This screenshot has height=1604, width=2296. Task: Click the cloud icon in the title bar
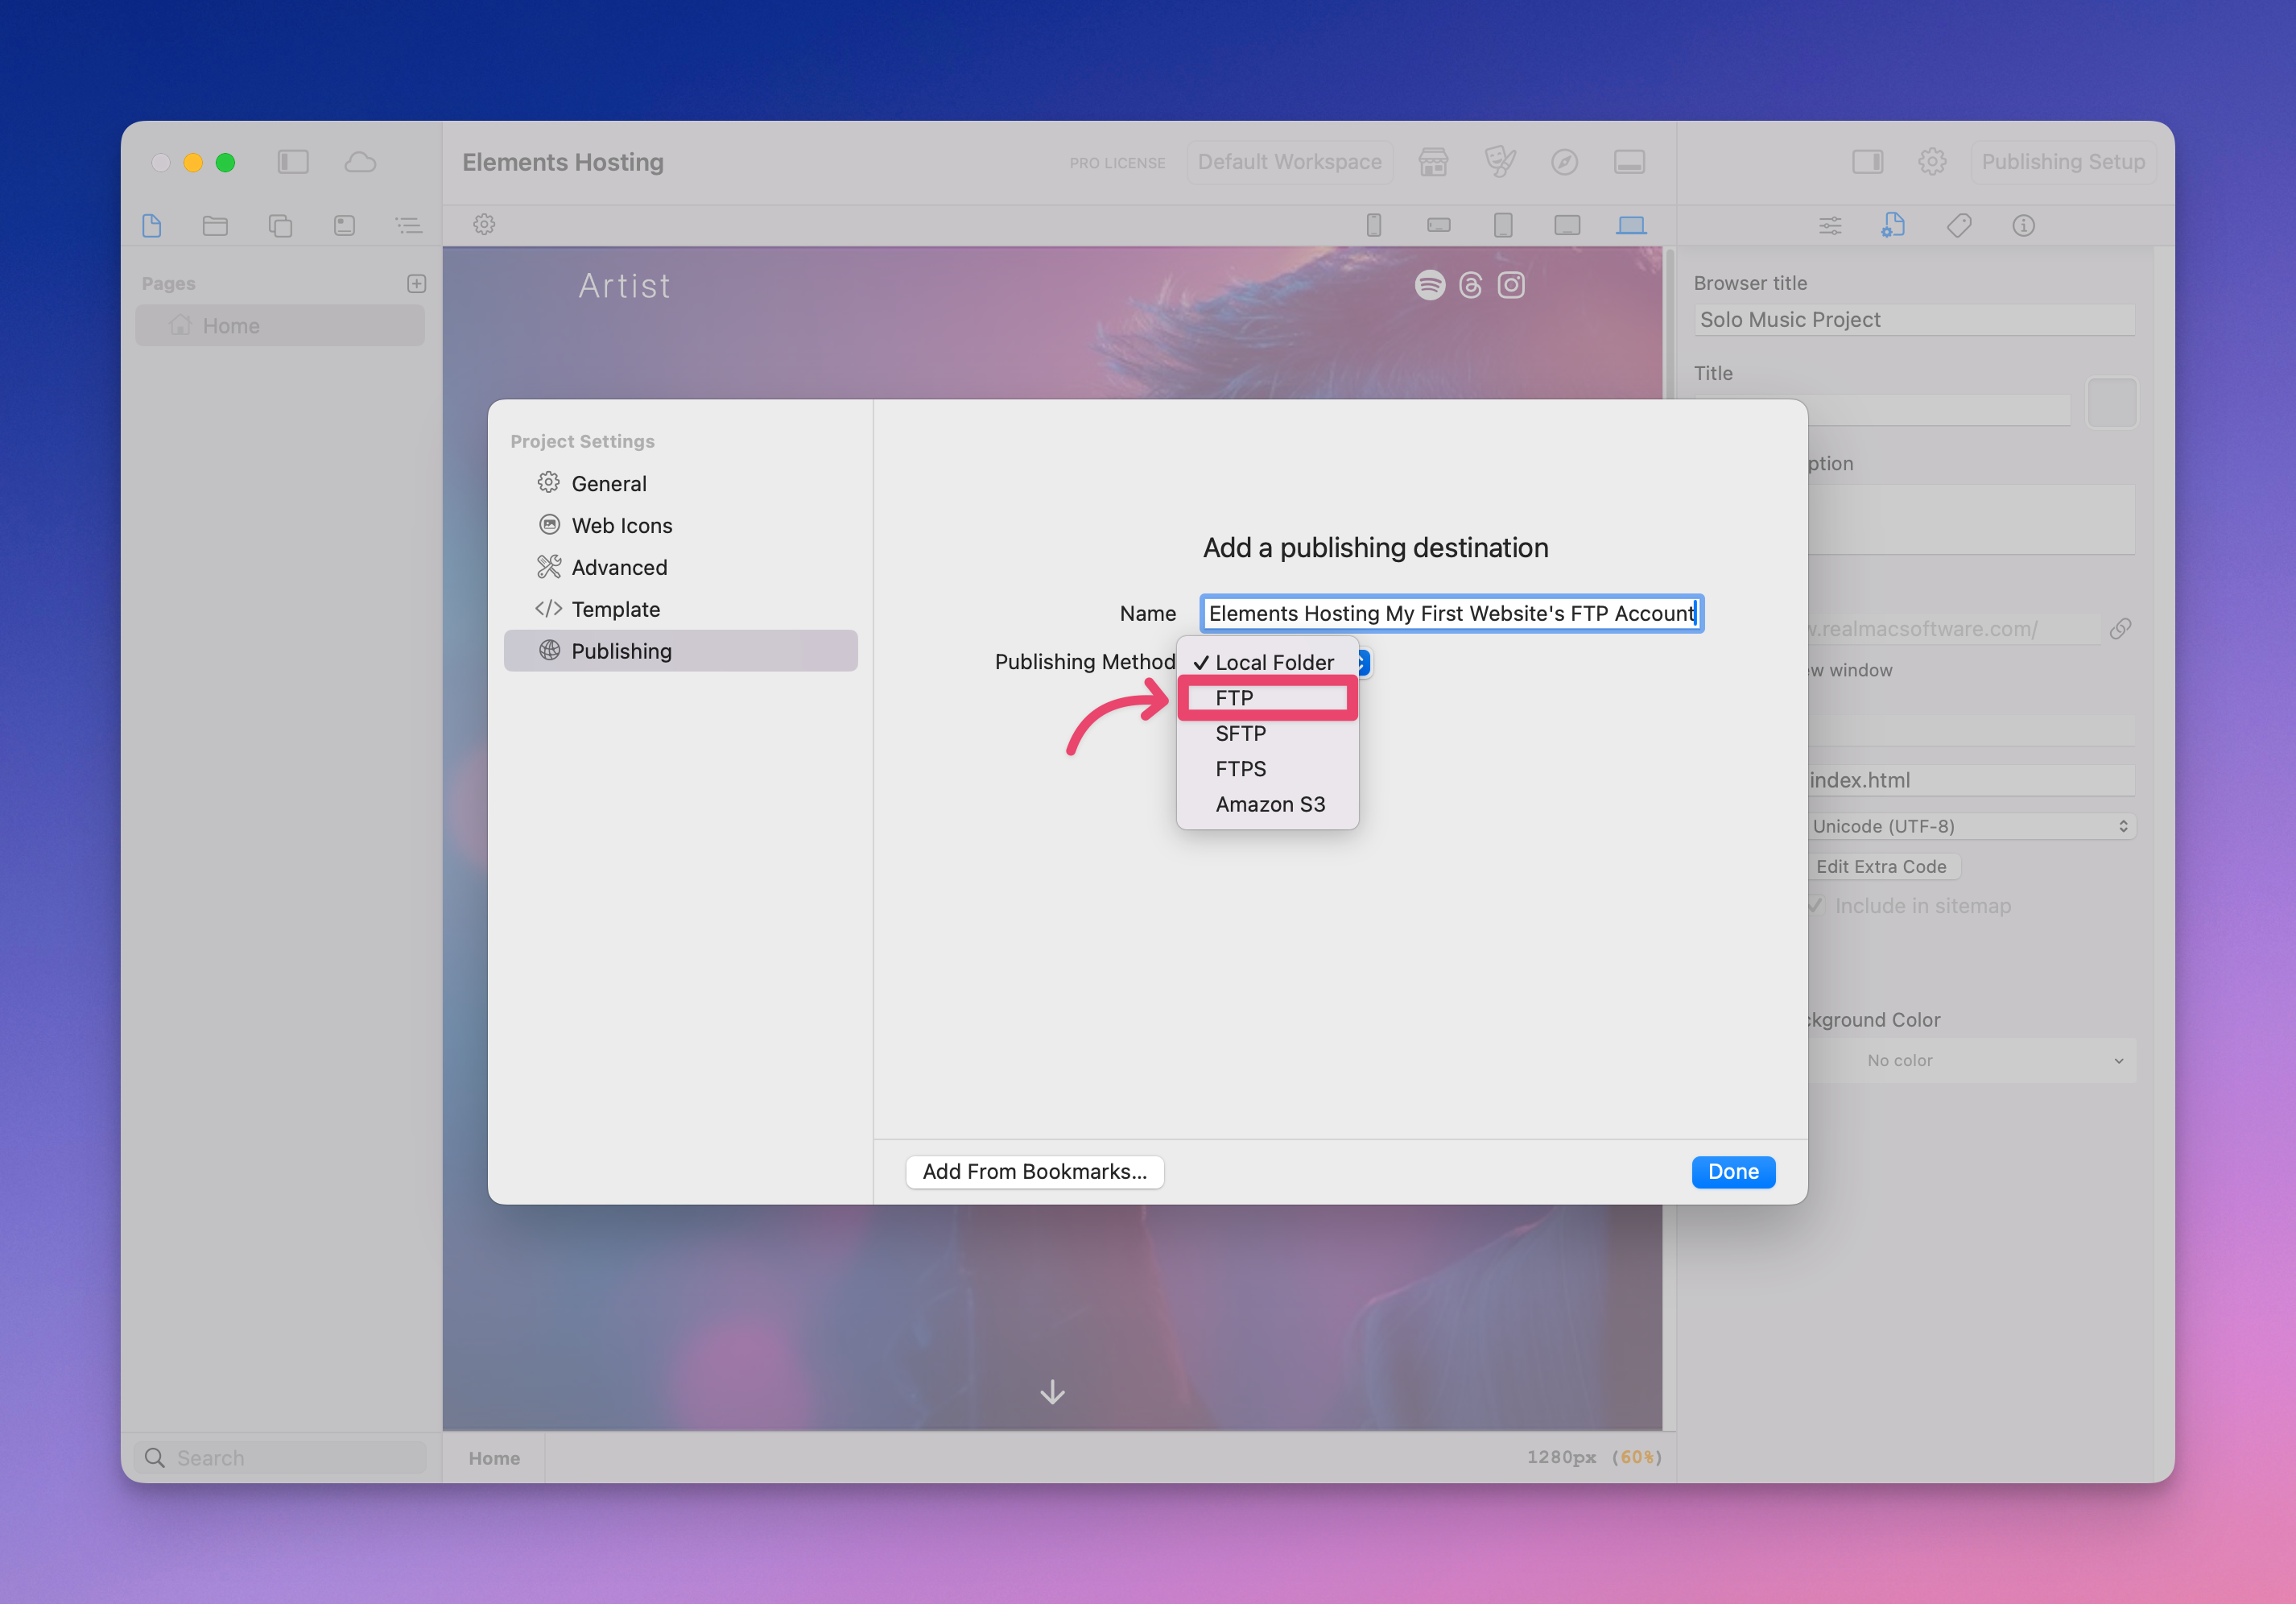pyautogui.click(x=360, y=162)
